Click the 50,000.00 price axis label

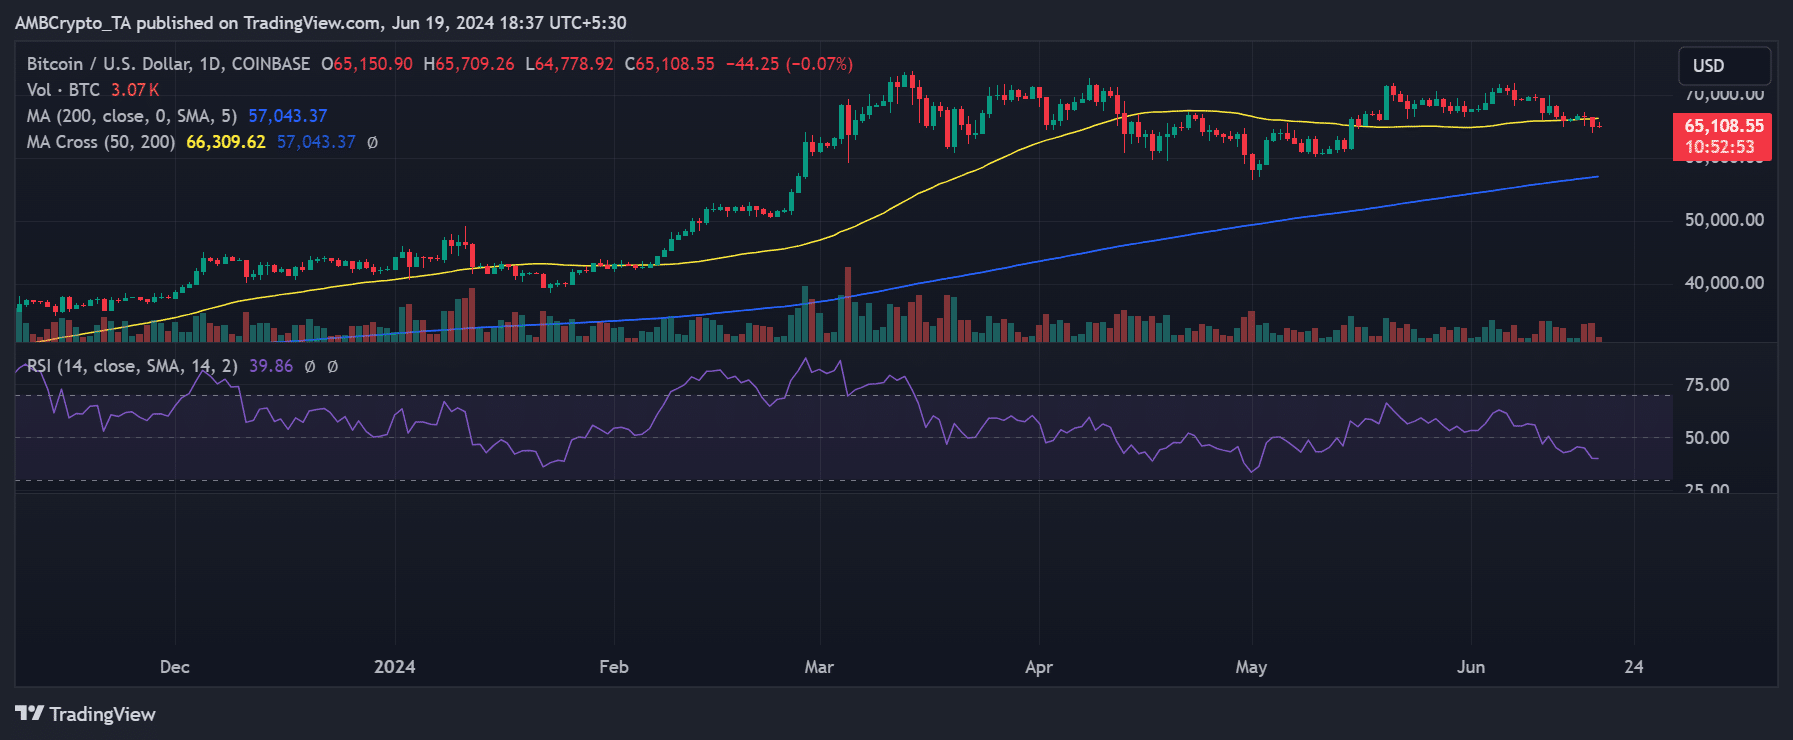(x=1724, y=220)
